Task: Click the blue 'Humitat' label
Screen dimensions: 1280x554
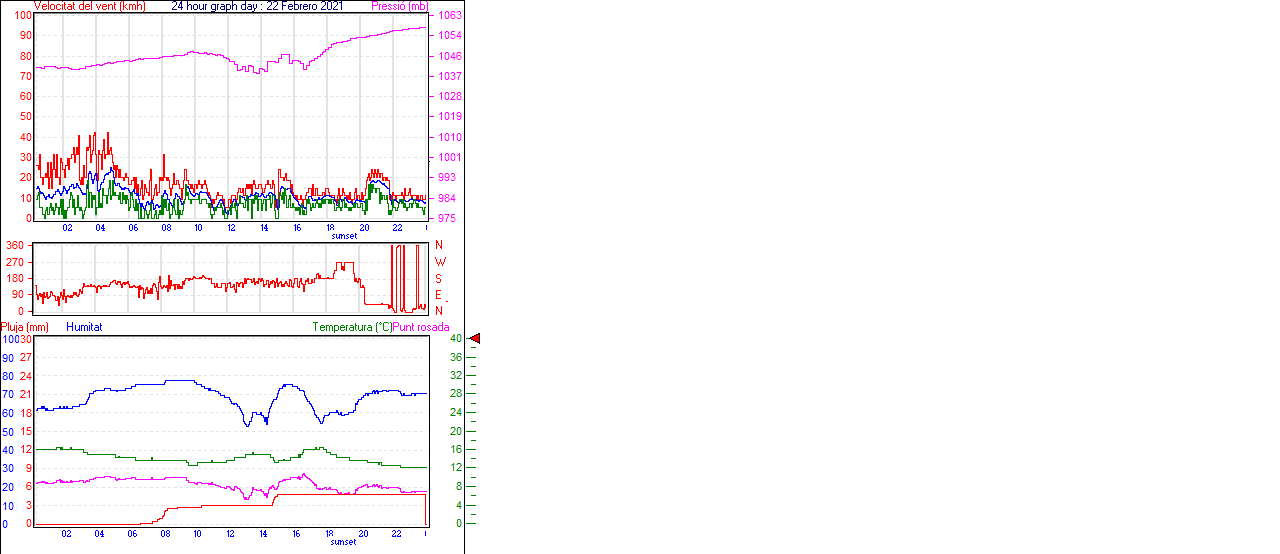Action: [84, 327]
